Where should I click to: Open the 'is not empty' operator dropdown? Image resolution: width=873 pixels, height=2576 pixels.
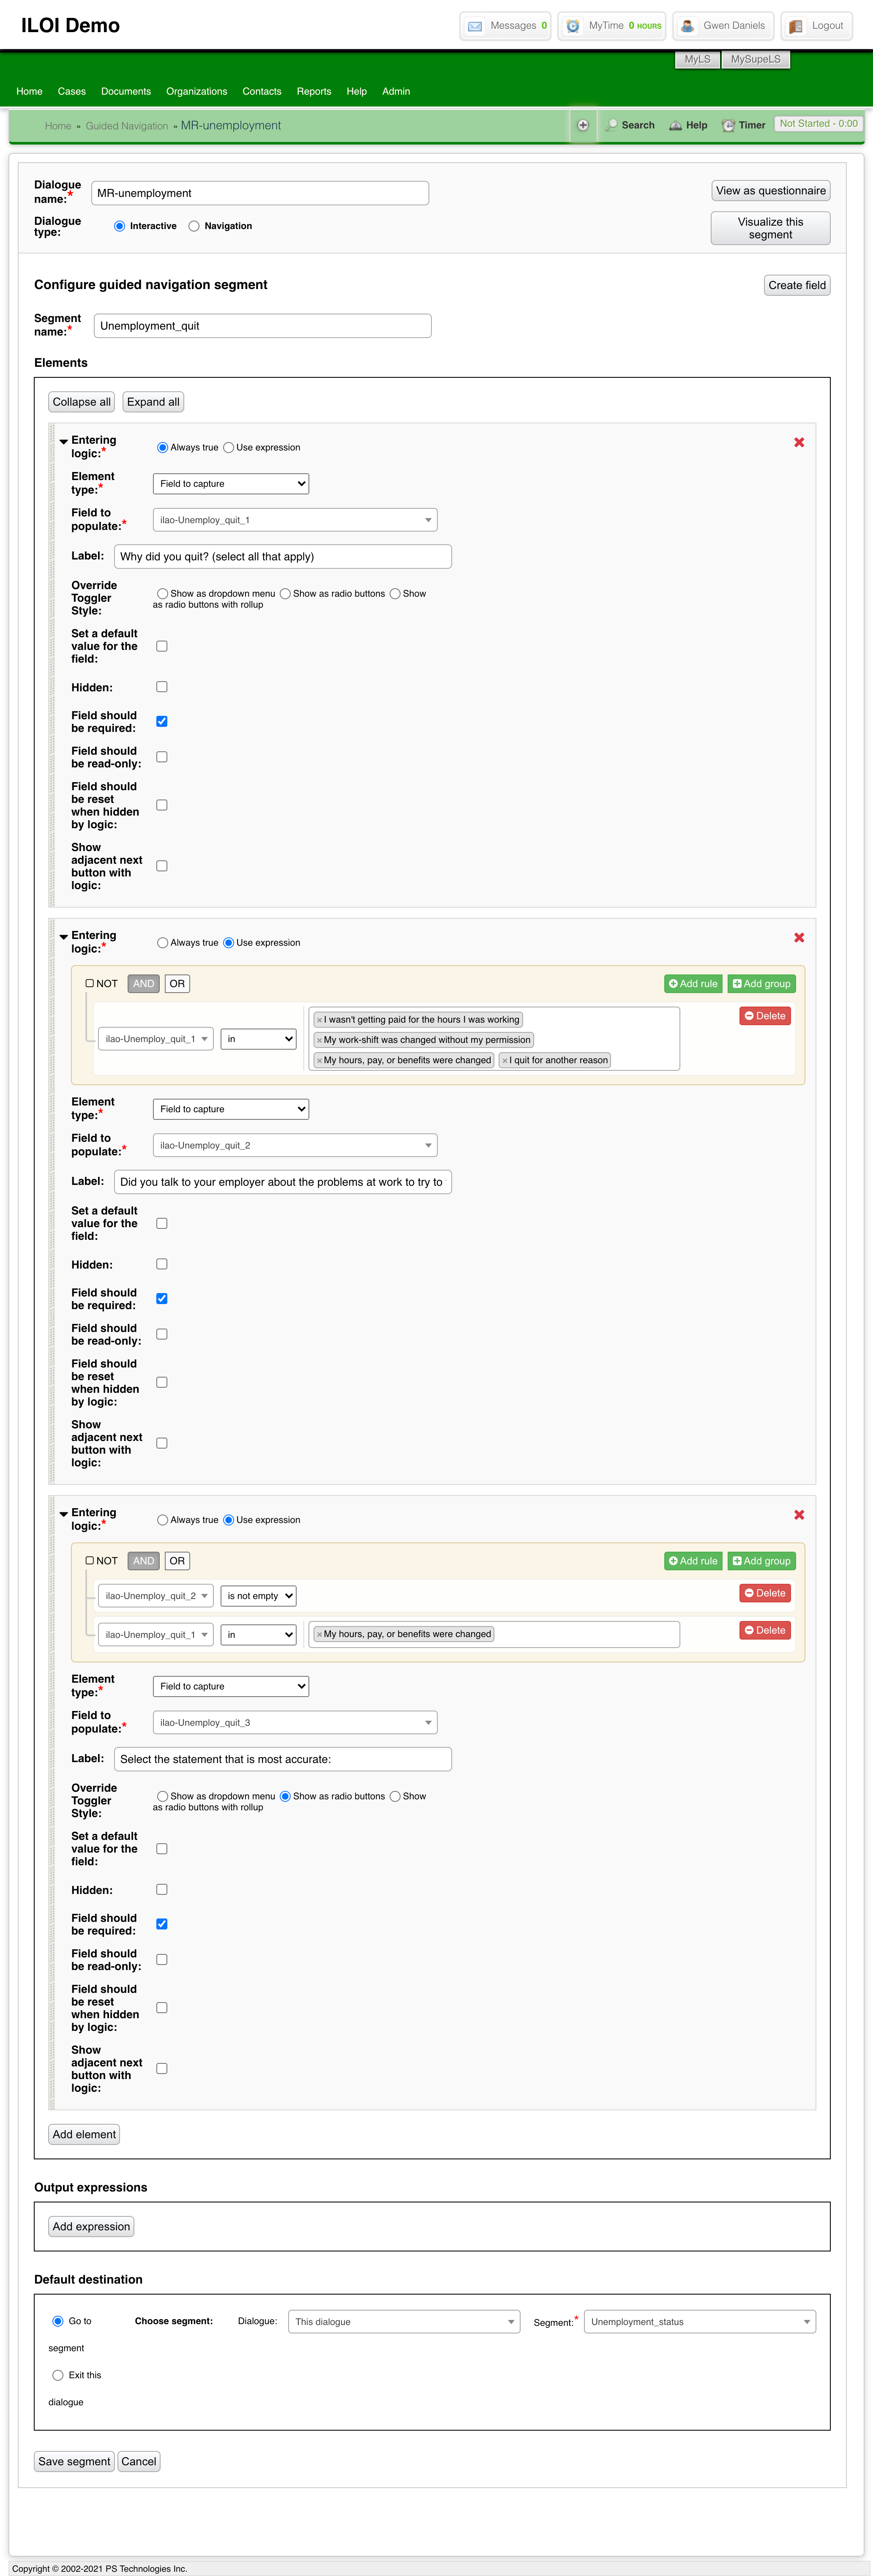[259, 1596]
